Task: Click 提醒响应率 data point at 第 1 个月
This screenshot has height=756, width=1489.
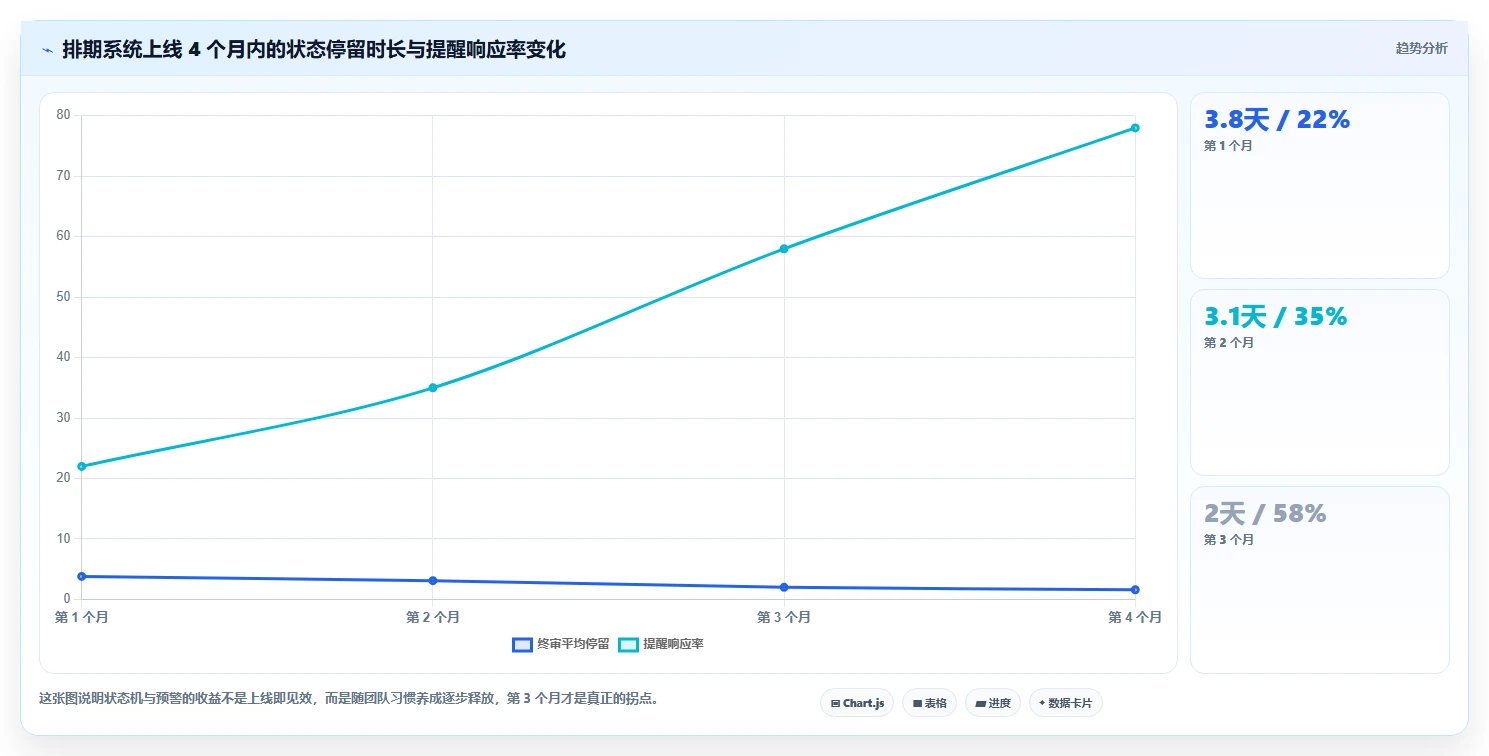Action: click(81, 466)
